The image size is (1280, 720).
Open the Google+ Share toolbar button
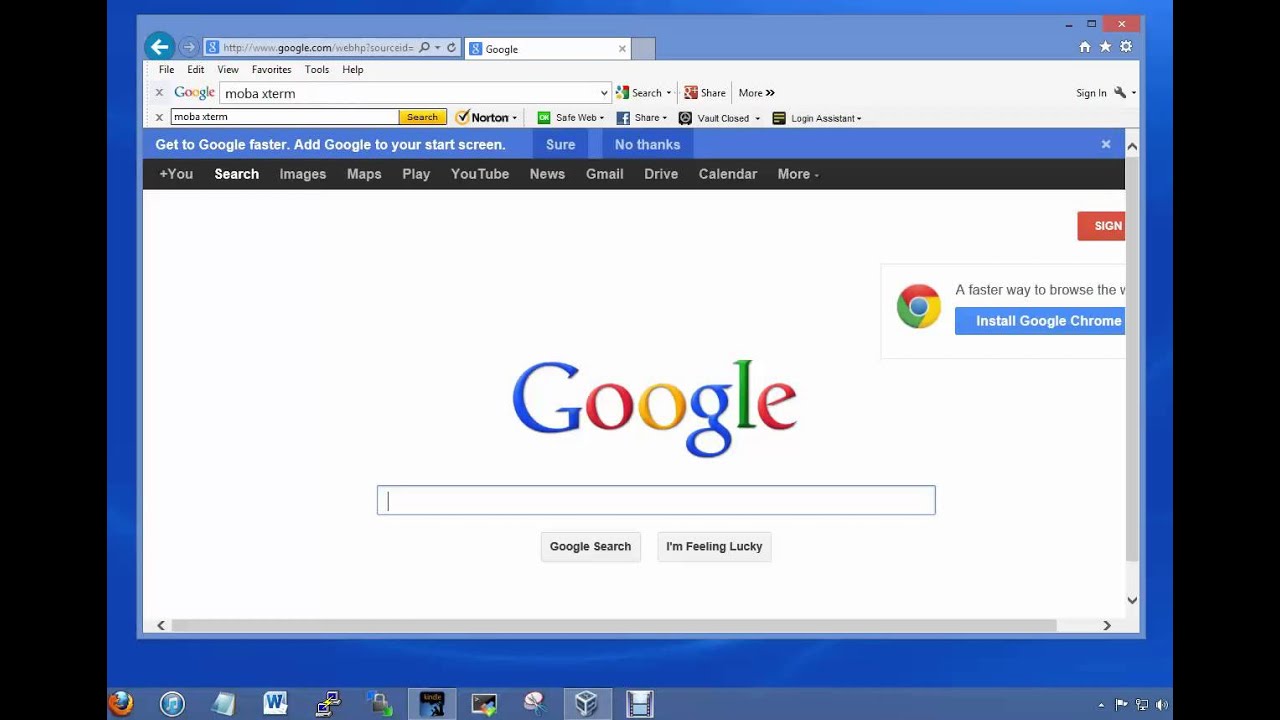[x=705, y=93]
